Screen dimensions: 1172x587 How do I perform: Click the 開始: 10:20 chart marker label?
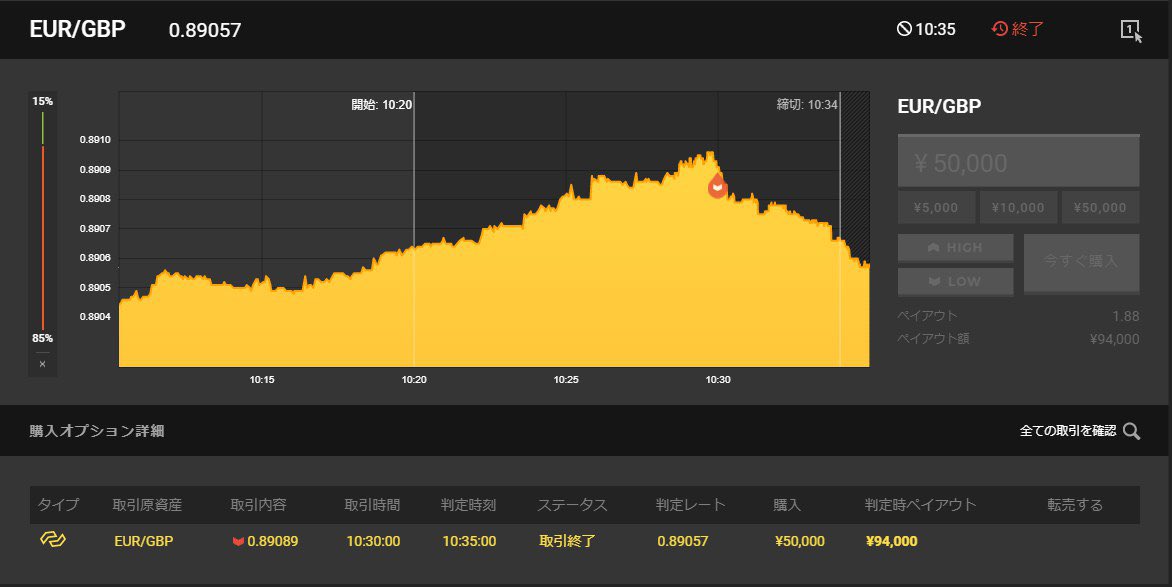[381, 105]
